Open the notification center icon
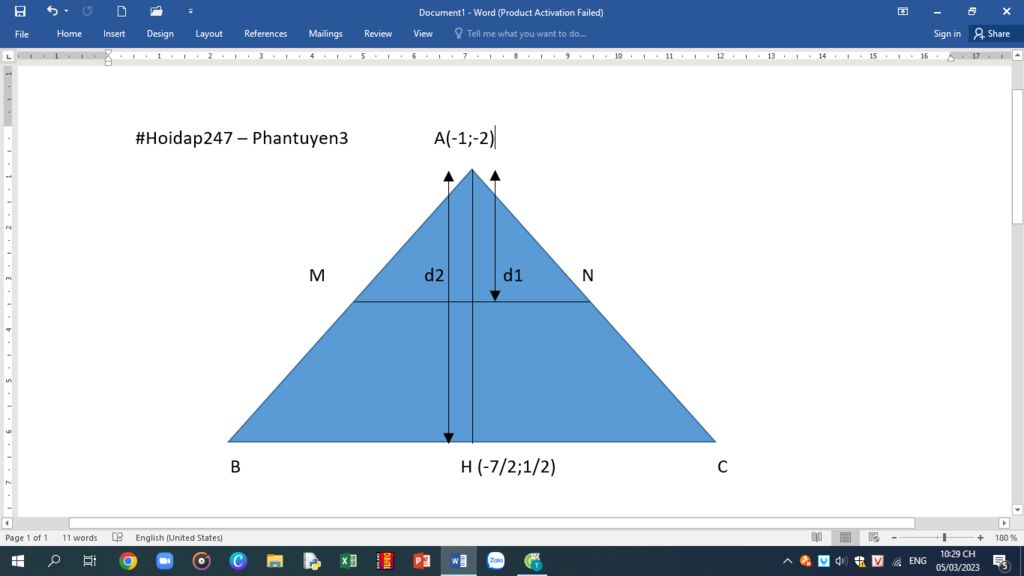The width and height of the screenshot is (1024, 576). tap(1001, 561)
